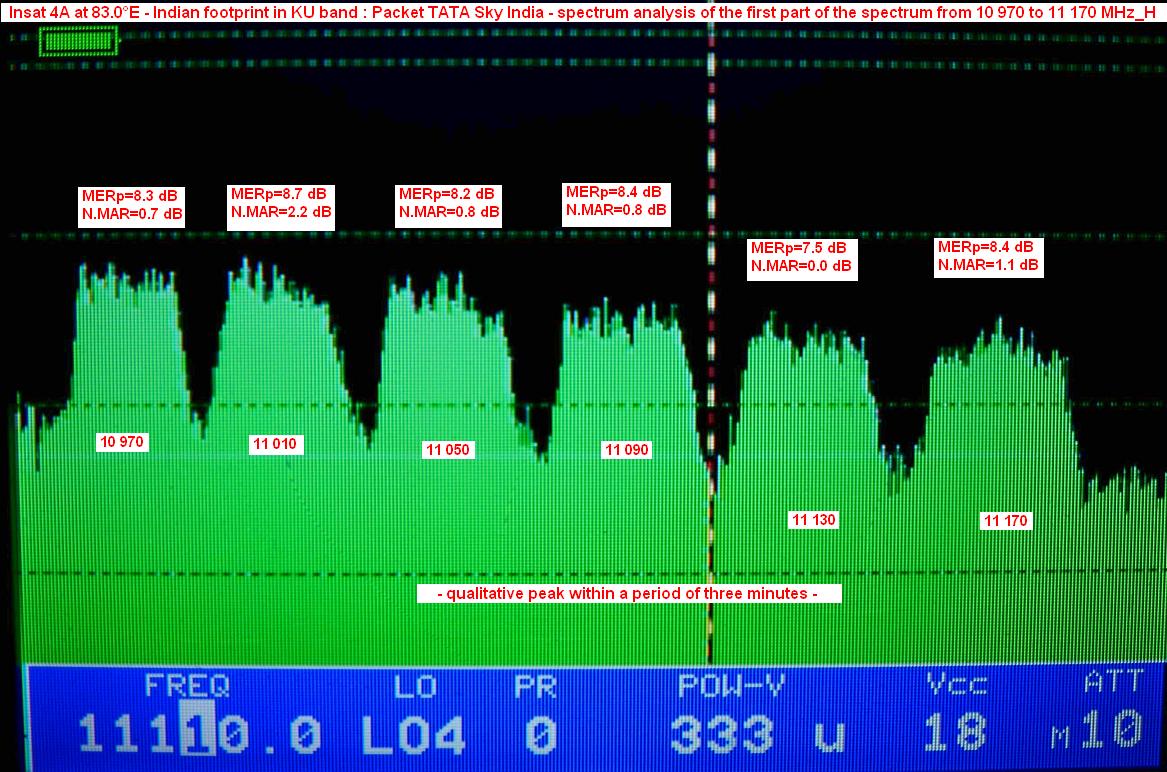Click the 10 970 frequency label
The width and height of the screenshot is (1167, 772).
123,441
